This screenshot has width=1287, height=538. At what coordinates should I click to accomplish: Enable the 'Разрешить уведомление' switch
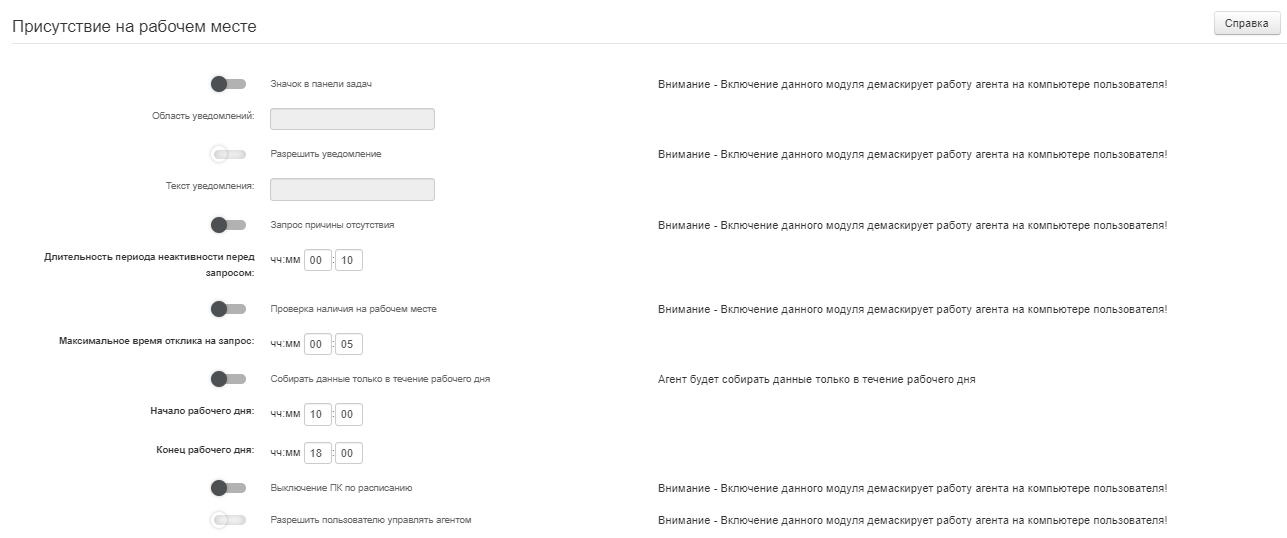tap(228, 154)
